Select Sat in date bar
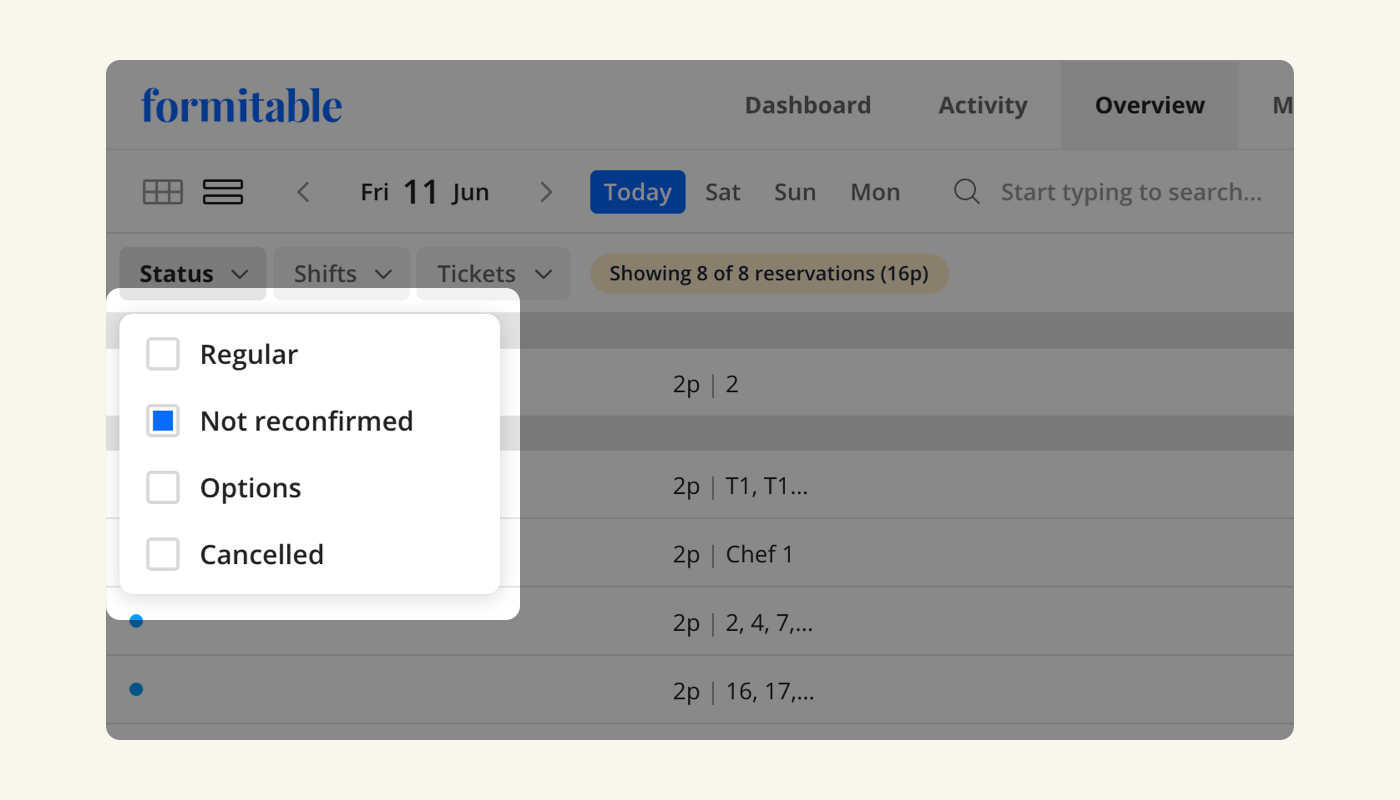The width and height of the screenshot is (1400, 800). [723, 192]
